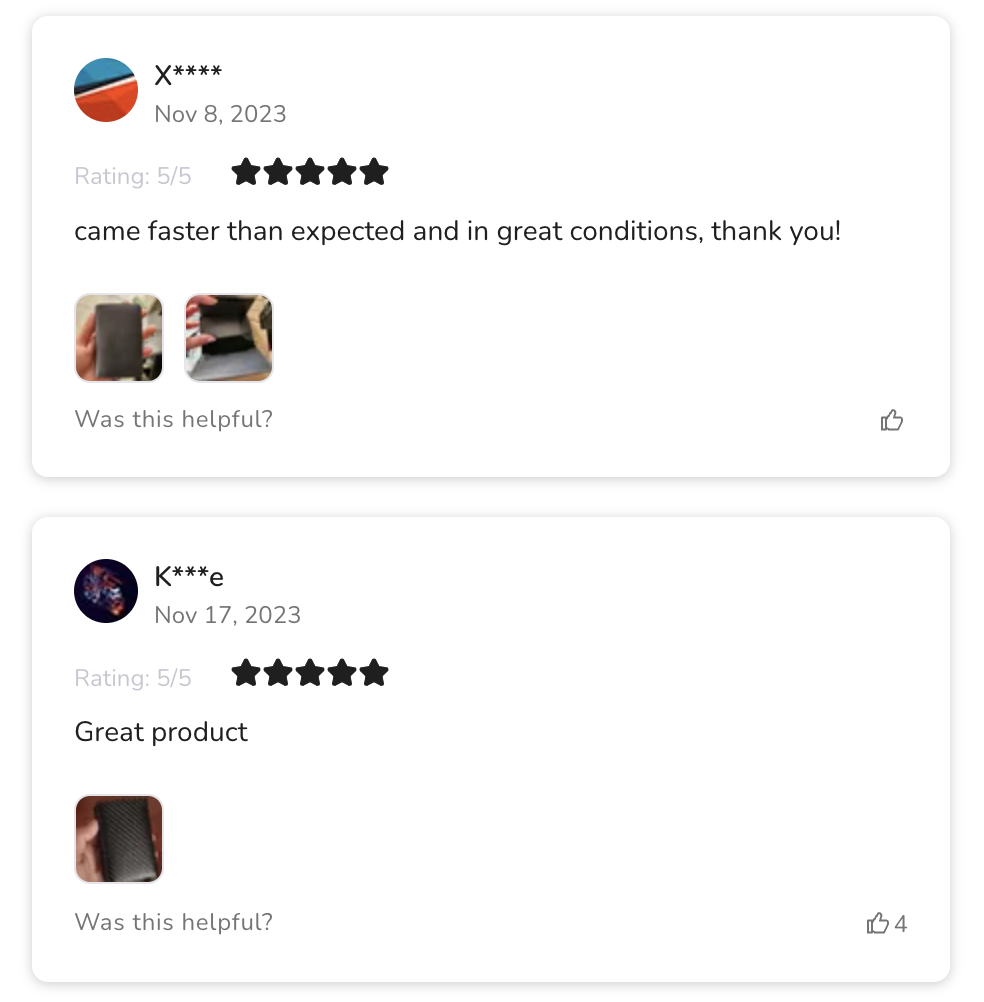Select reviewer name X****
The image size is (984, 1002).
(x=188, y=74)
